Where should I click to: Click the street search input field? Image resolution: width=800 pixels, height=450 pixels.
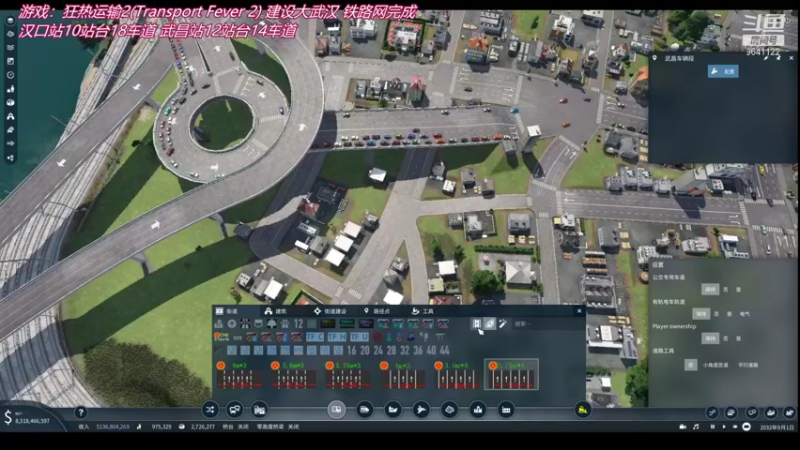click(x=546, y=323)
